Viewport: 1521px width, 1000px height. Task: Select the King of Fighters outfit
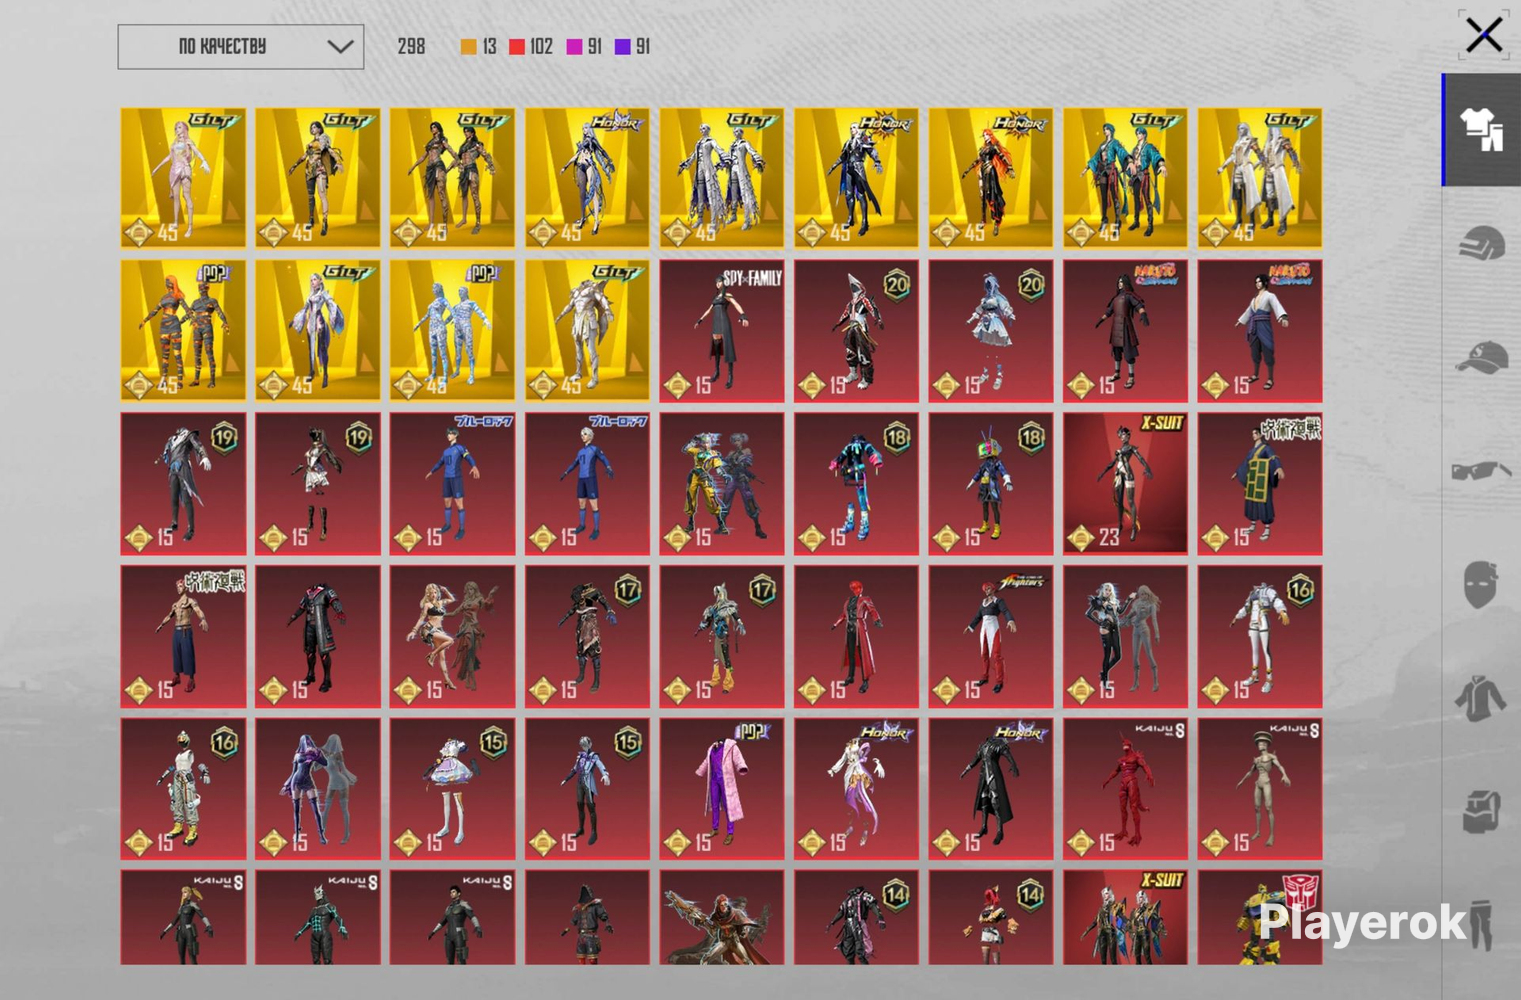coord(991,637)
